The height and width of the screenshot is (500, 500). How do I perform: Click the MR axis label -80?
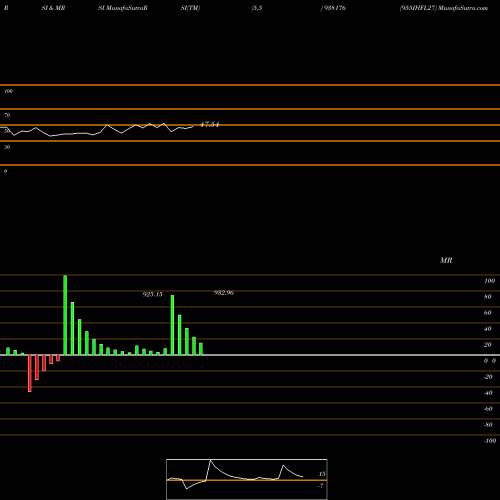tap(488, 425)
